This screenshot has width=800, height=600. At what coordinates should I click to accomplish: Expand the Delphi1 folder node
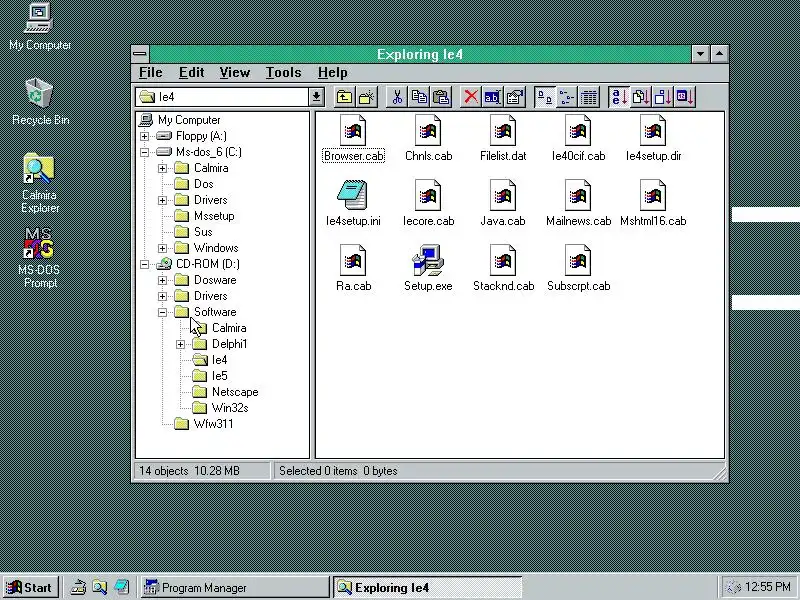(180, 344)
